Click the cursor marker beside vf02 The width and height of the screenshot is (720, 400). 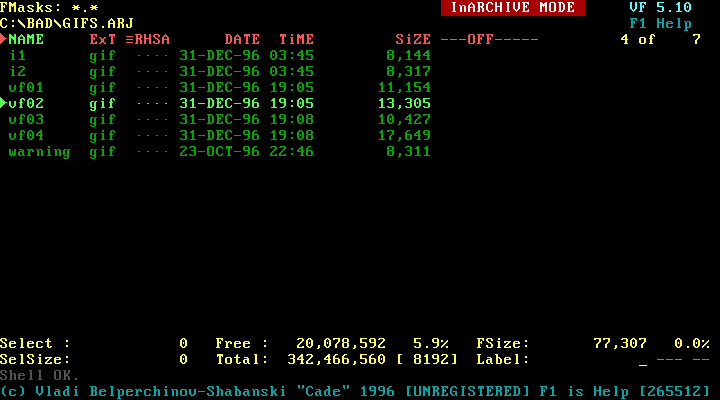(x=4, y=103)
